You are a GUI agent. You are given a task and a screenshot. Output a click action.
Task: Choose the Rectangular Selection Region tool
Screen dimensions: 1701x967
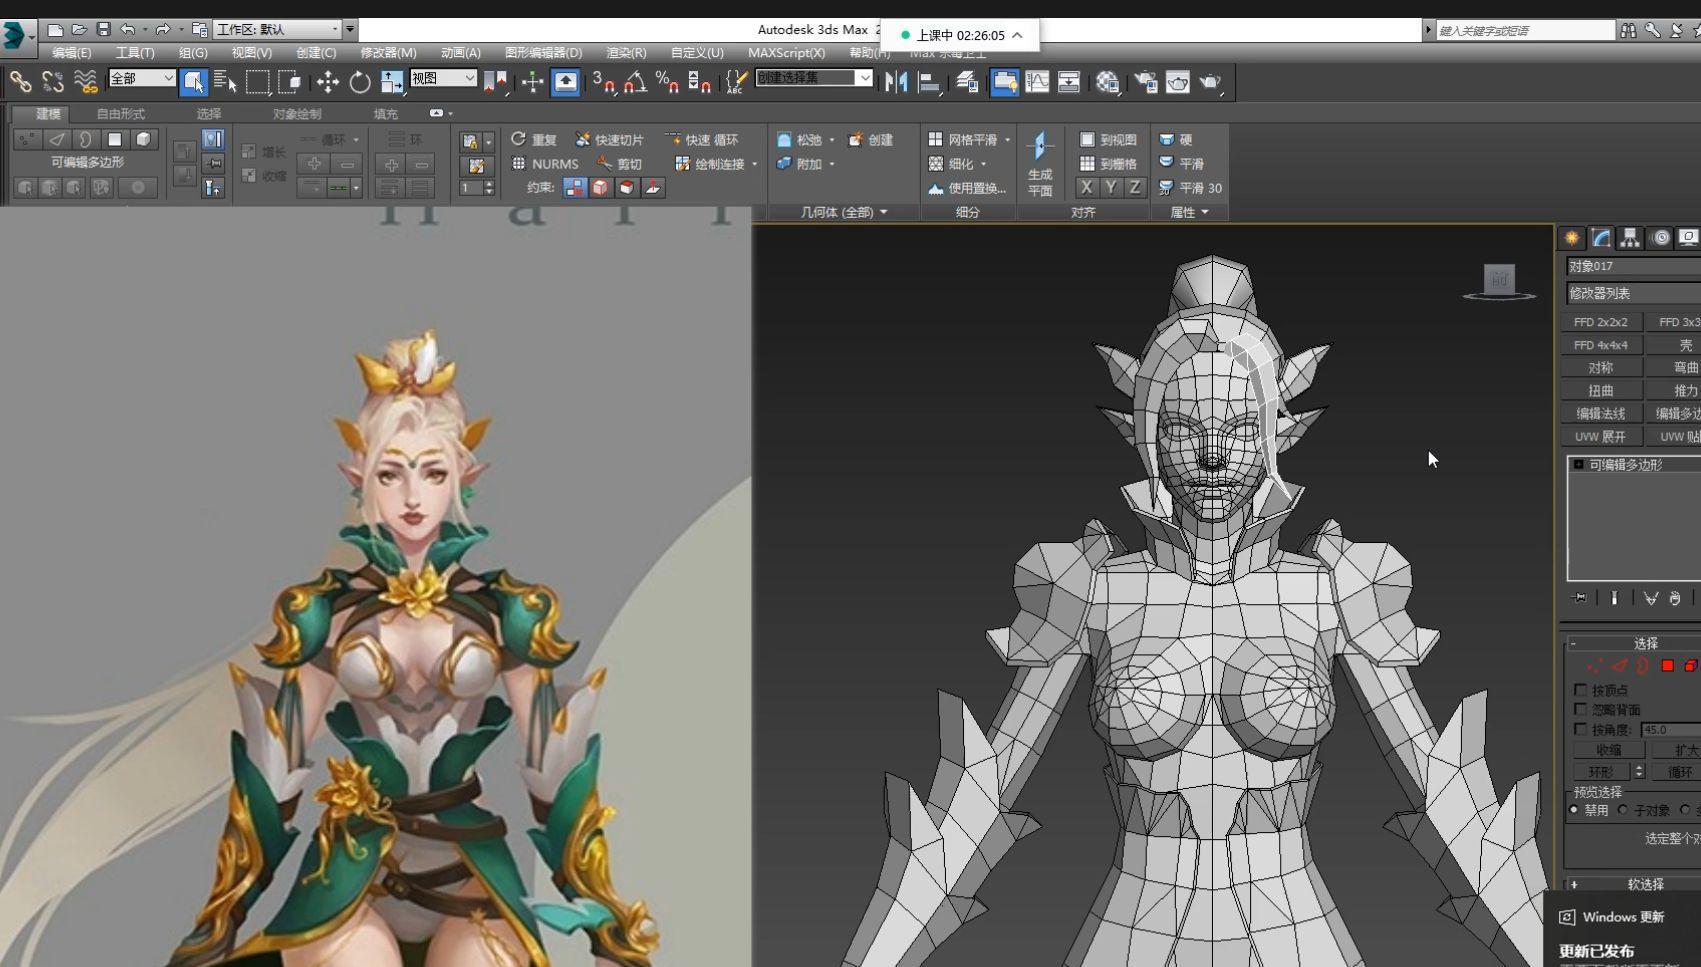tap(258, 82)
